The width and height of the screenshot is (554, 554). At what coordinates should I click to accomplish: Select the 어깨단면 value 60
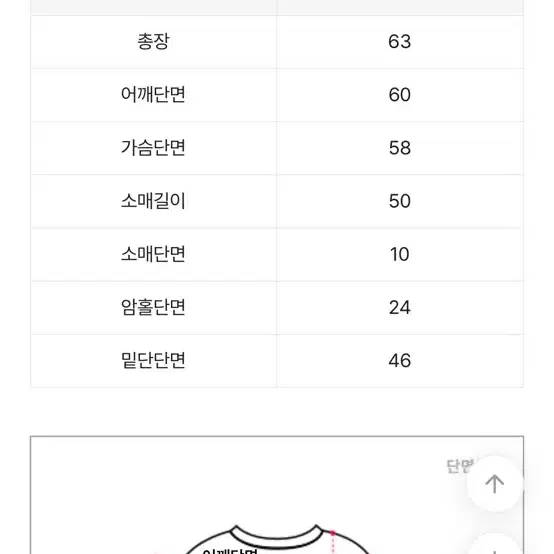click(x=400, y=95)
